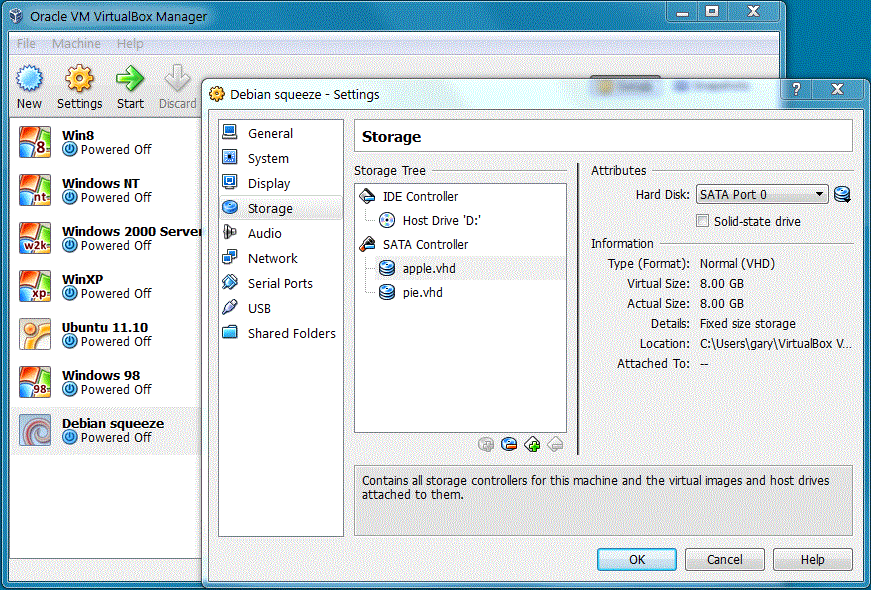The width and height of the screenshot is (871, 590).
Task: Select the Windows NT virtual machine
Action: point(106,190)
